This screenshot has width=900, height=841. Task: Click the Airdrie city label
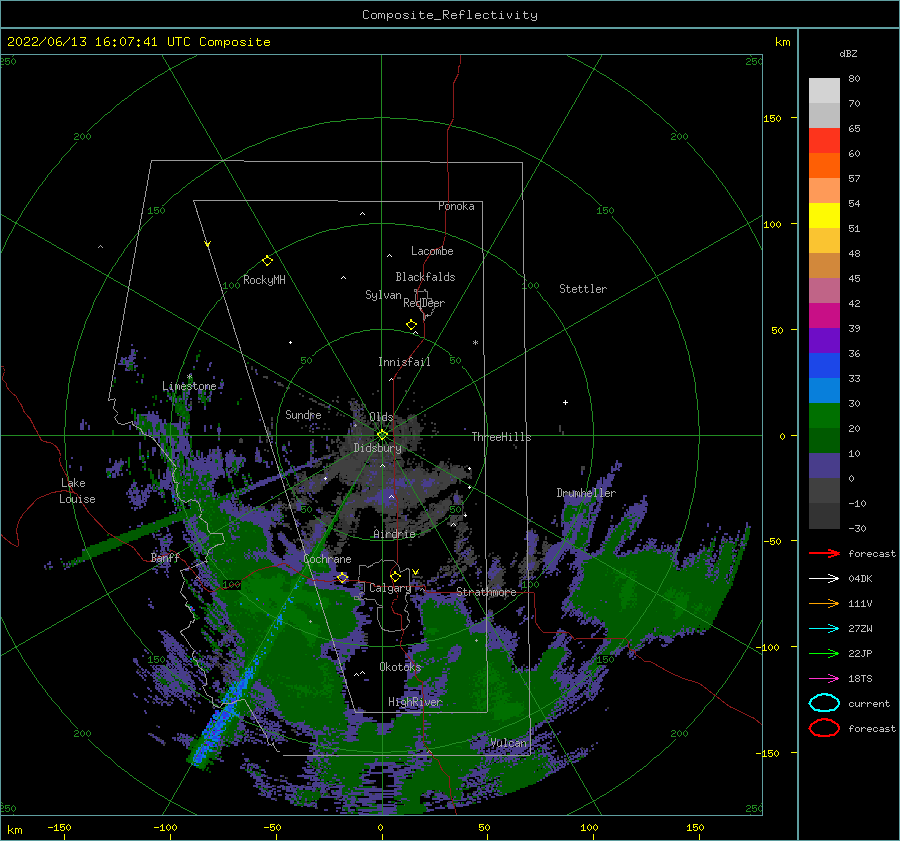click(x=394, y=534)
